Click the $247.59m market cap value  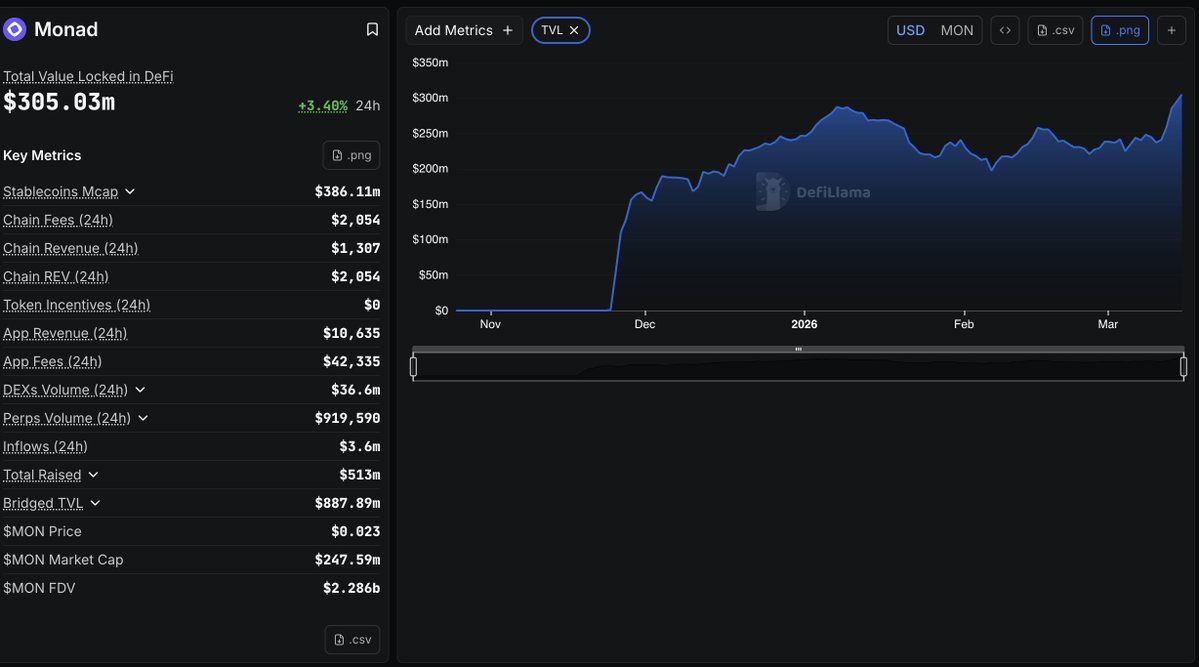point(347,559)
